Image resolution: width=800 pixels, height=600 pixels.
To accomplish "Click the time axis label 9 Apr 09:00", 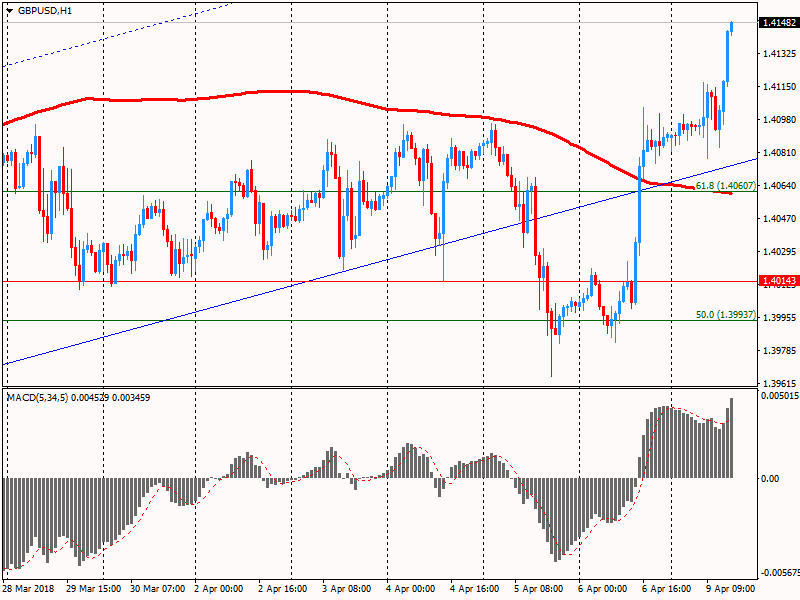I will coord(731,589).
